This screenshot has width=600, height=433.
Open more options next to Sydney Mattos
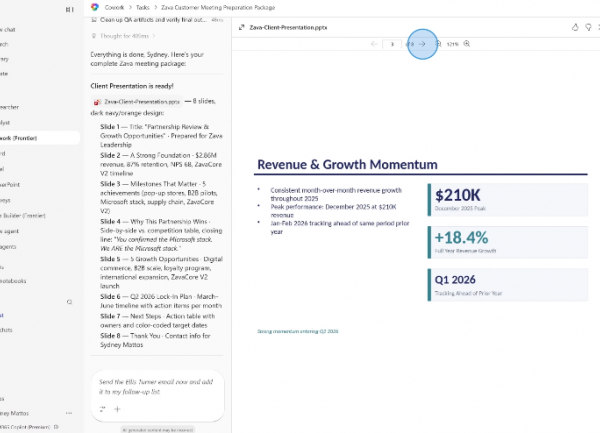click(x=69, y=412)
